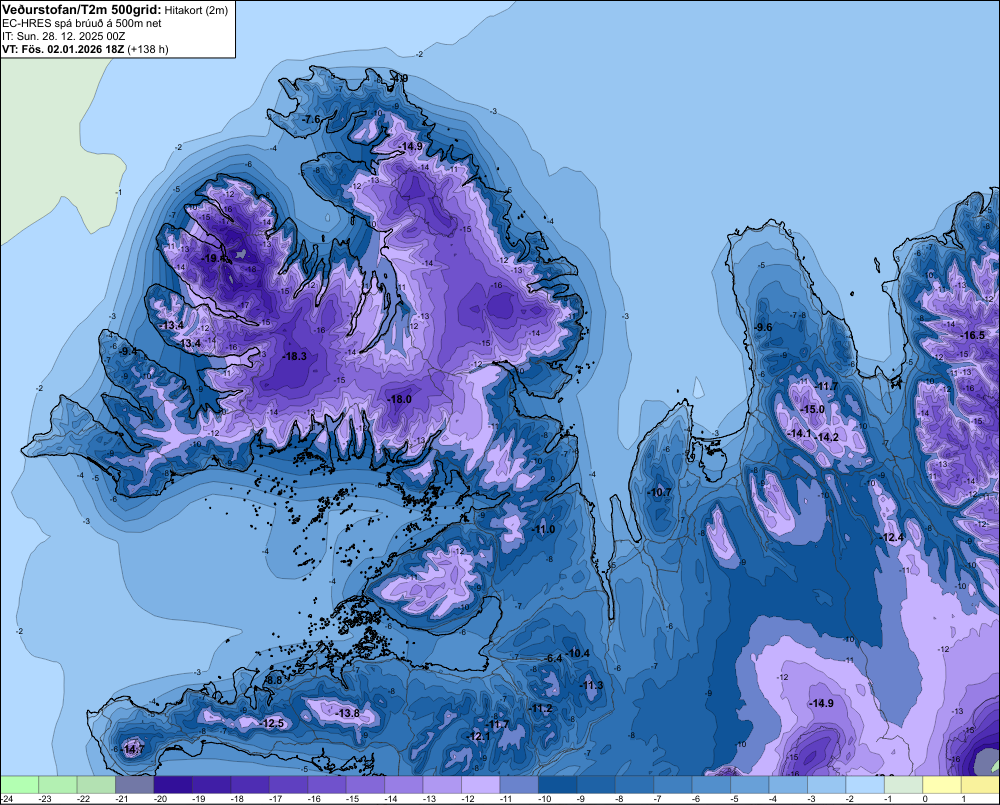Click the map temperature value '-11.3'
This screenshot has height=805, width=1000.
click(591, 685)
